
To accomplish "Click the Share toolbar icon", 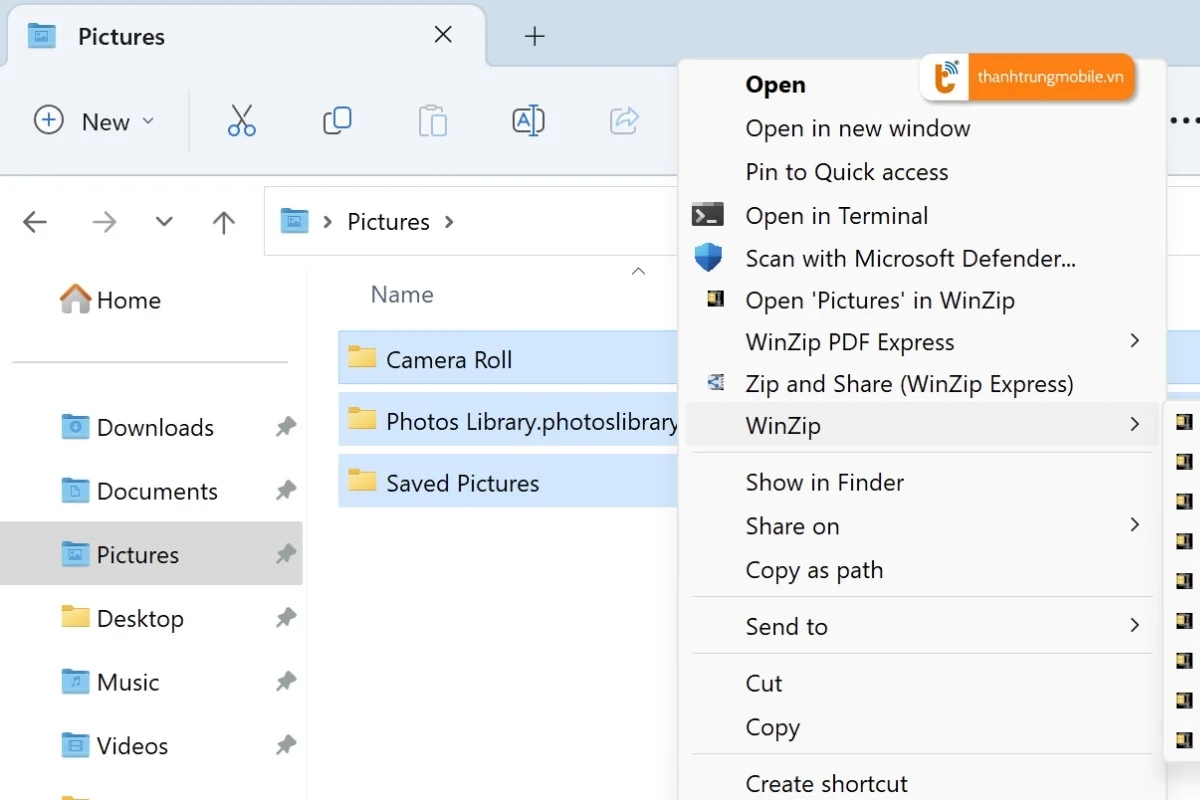I will pos(624,121).
